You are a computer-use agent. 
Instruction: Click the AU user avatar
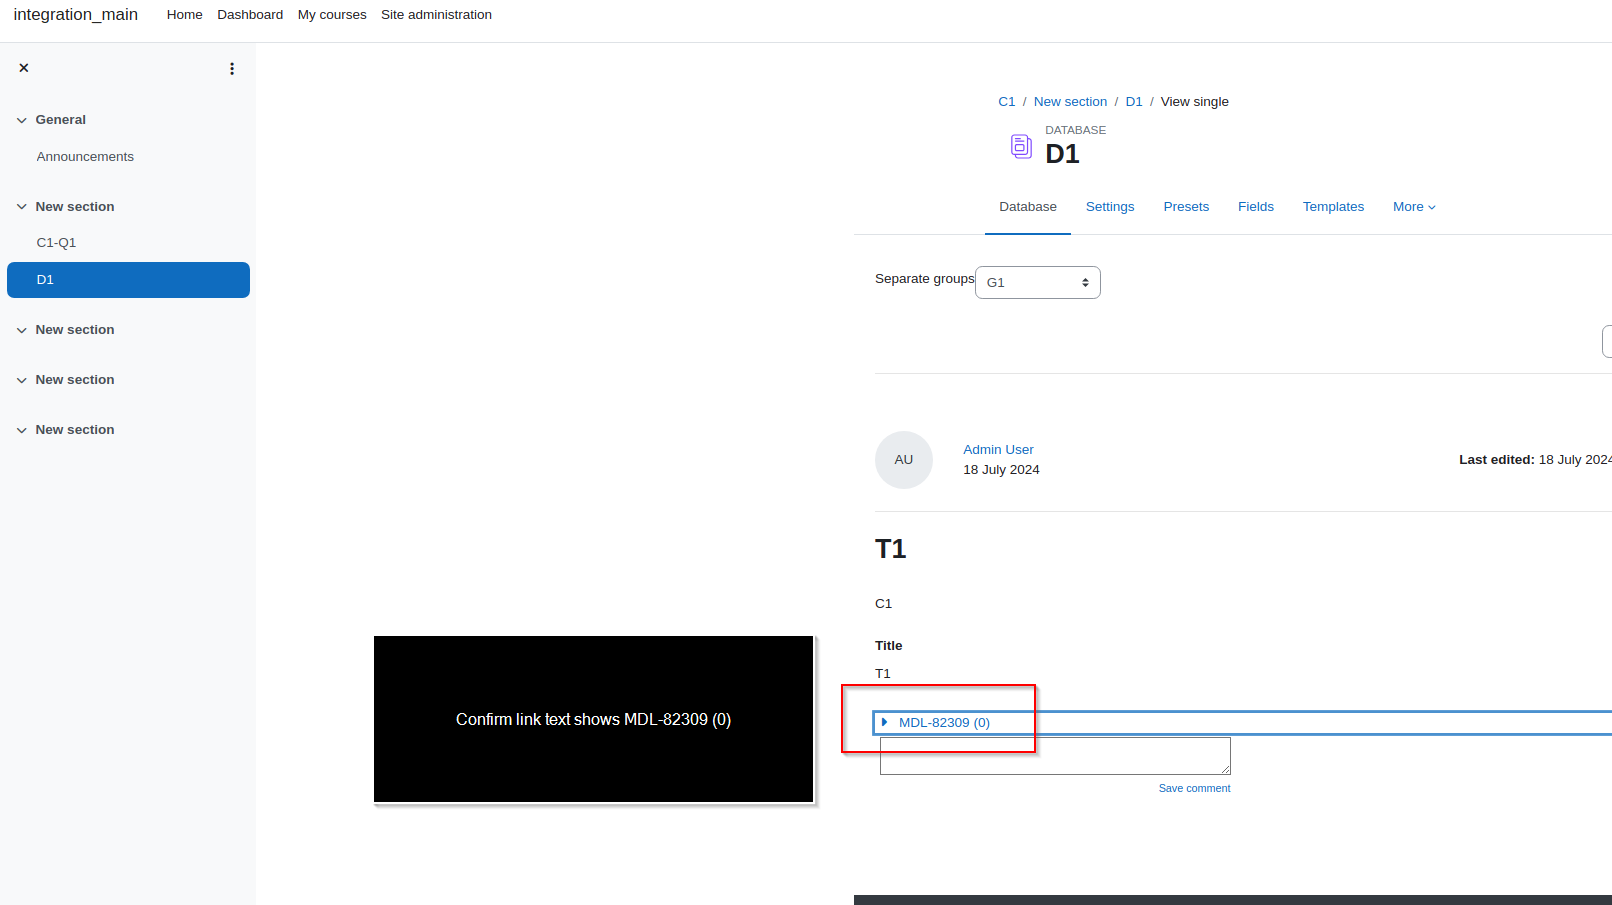pos(904,460)
